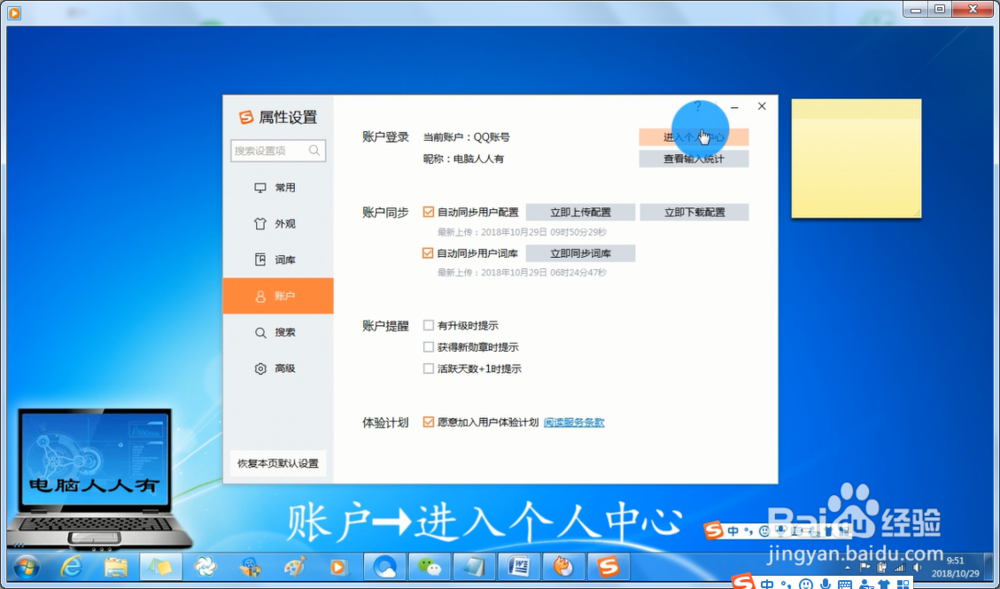Switch to WeChat in the taskbar

click(429, 567)
